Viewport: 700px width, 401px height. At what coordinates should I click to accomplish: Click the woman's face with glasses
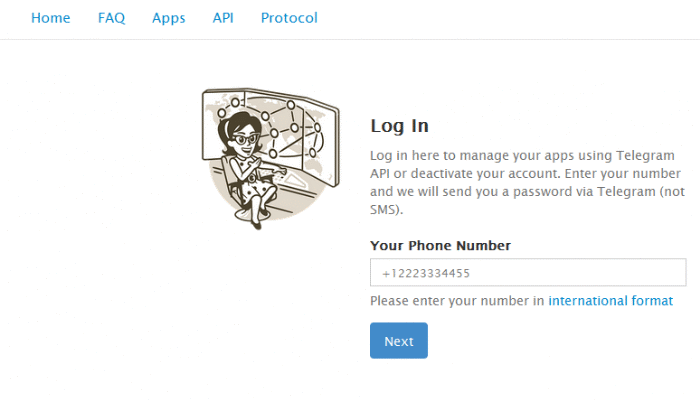tap(246, 140)
